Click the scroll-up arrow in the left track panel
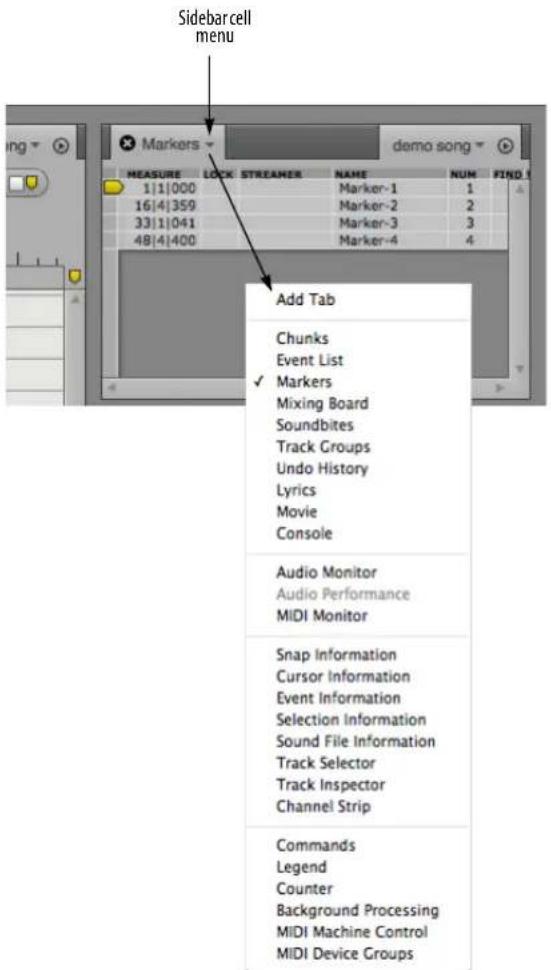Viewport: 551px width, 970px height. pos(75,299)
